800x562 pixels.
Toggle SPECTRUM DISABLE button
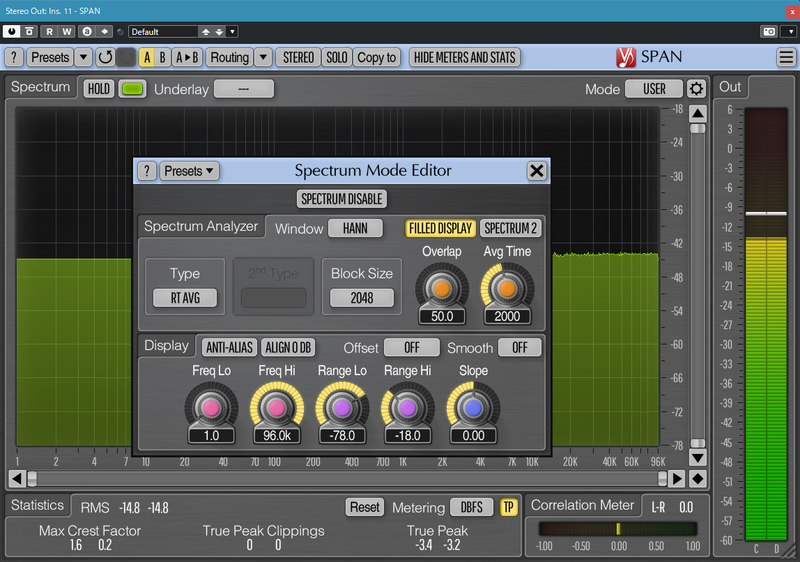coord(342,199)
